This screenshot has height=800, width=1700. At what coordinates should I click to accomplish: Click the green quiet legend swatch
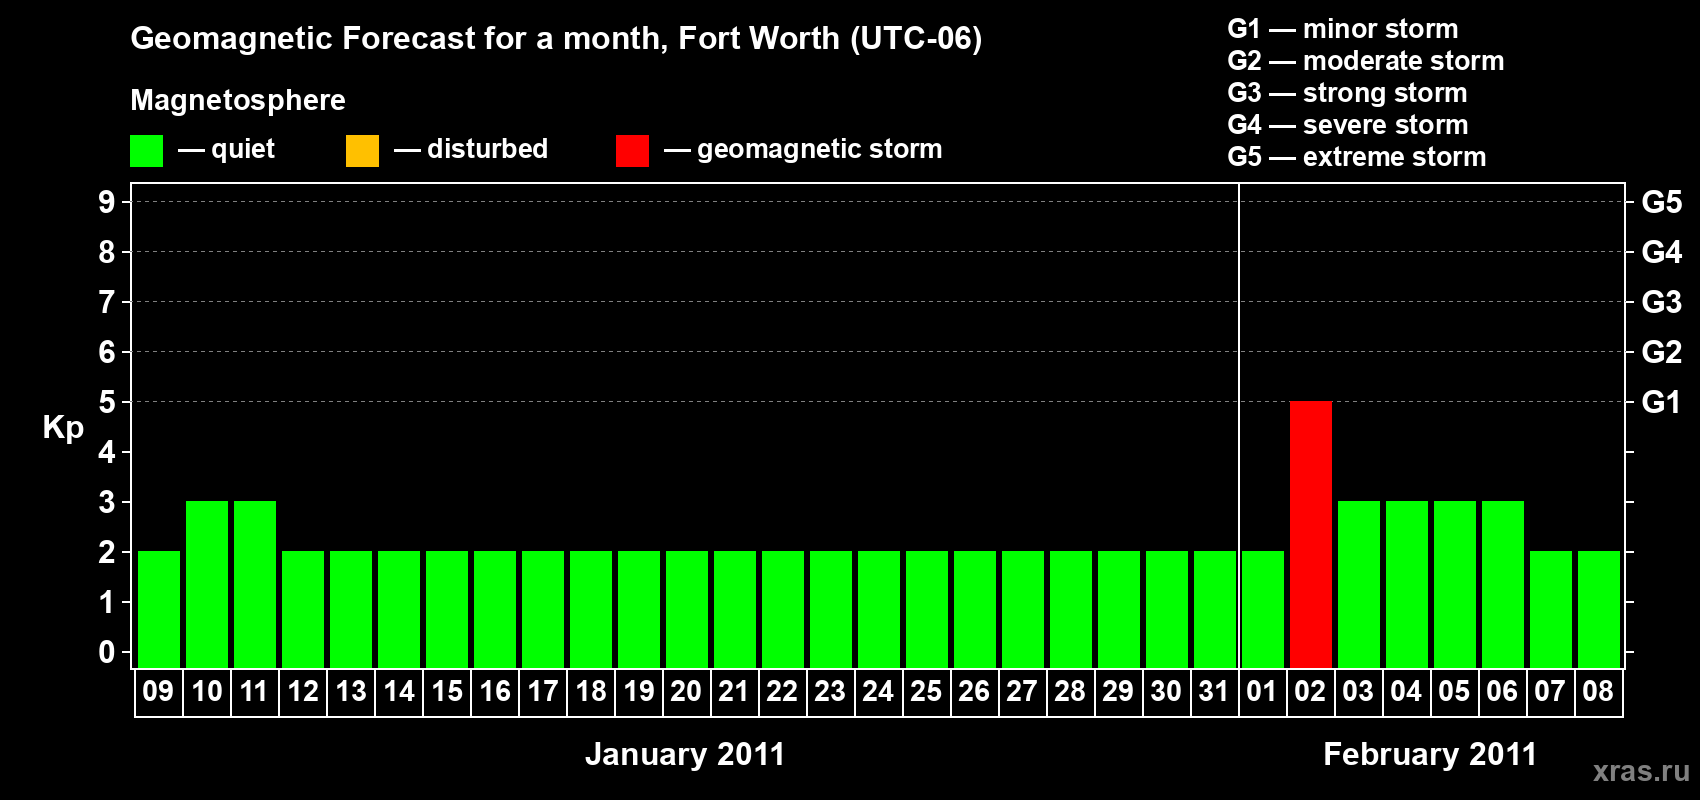click(x=147, y=151)
